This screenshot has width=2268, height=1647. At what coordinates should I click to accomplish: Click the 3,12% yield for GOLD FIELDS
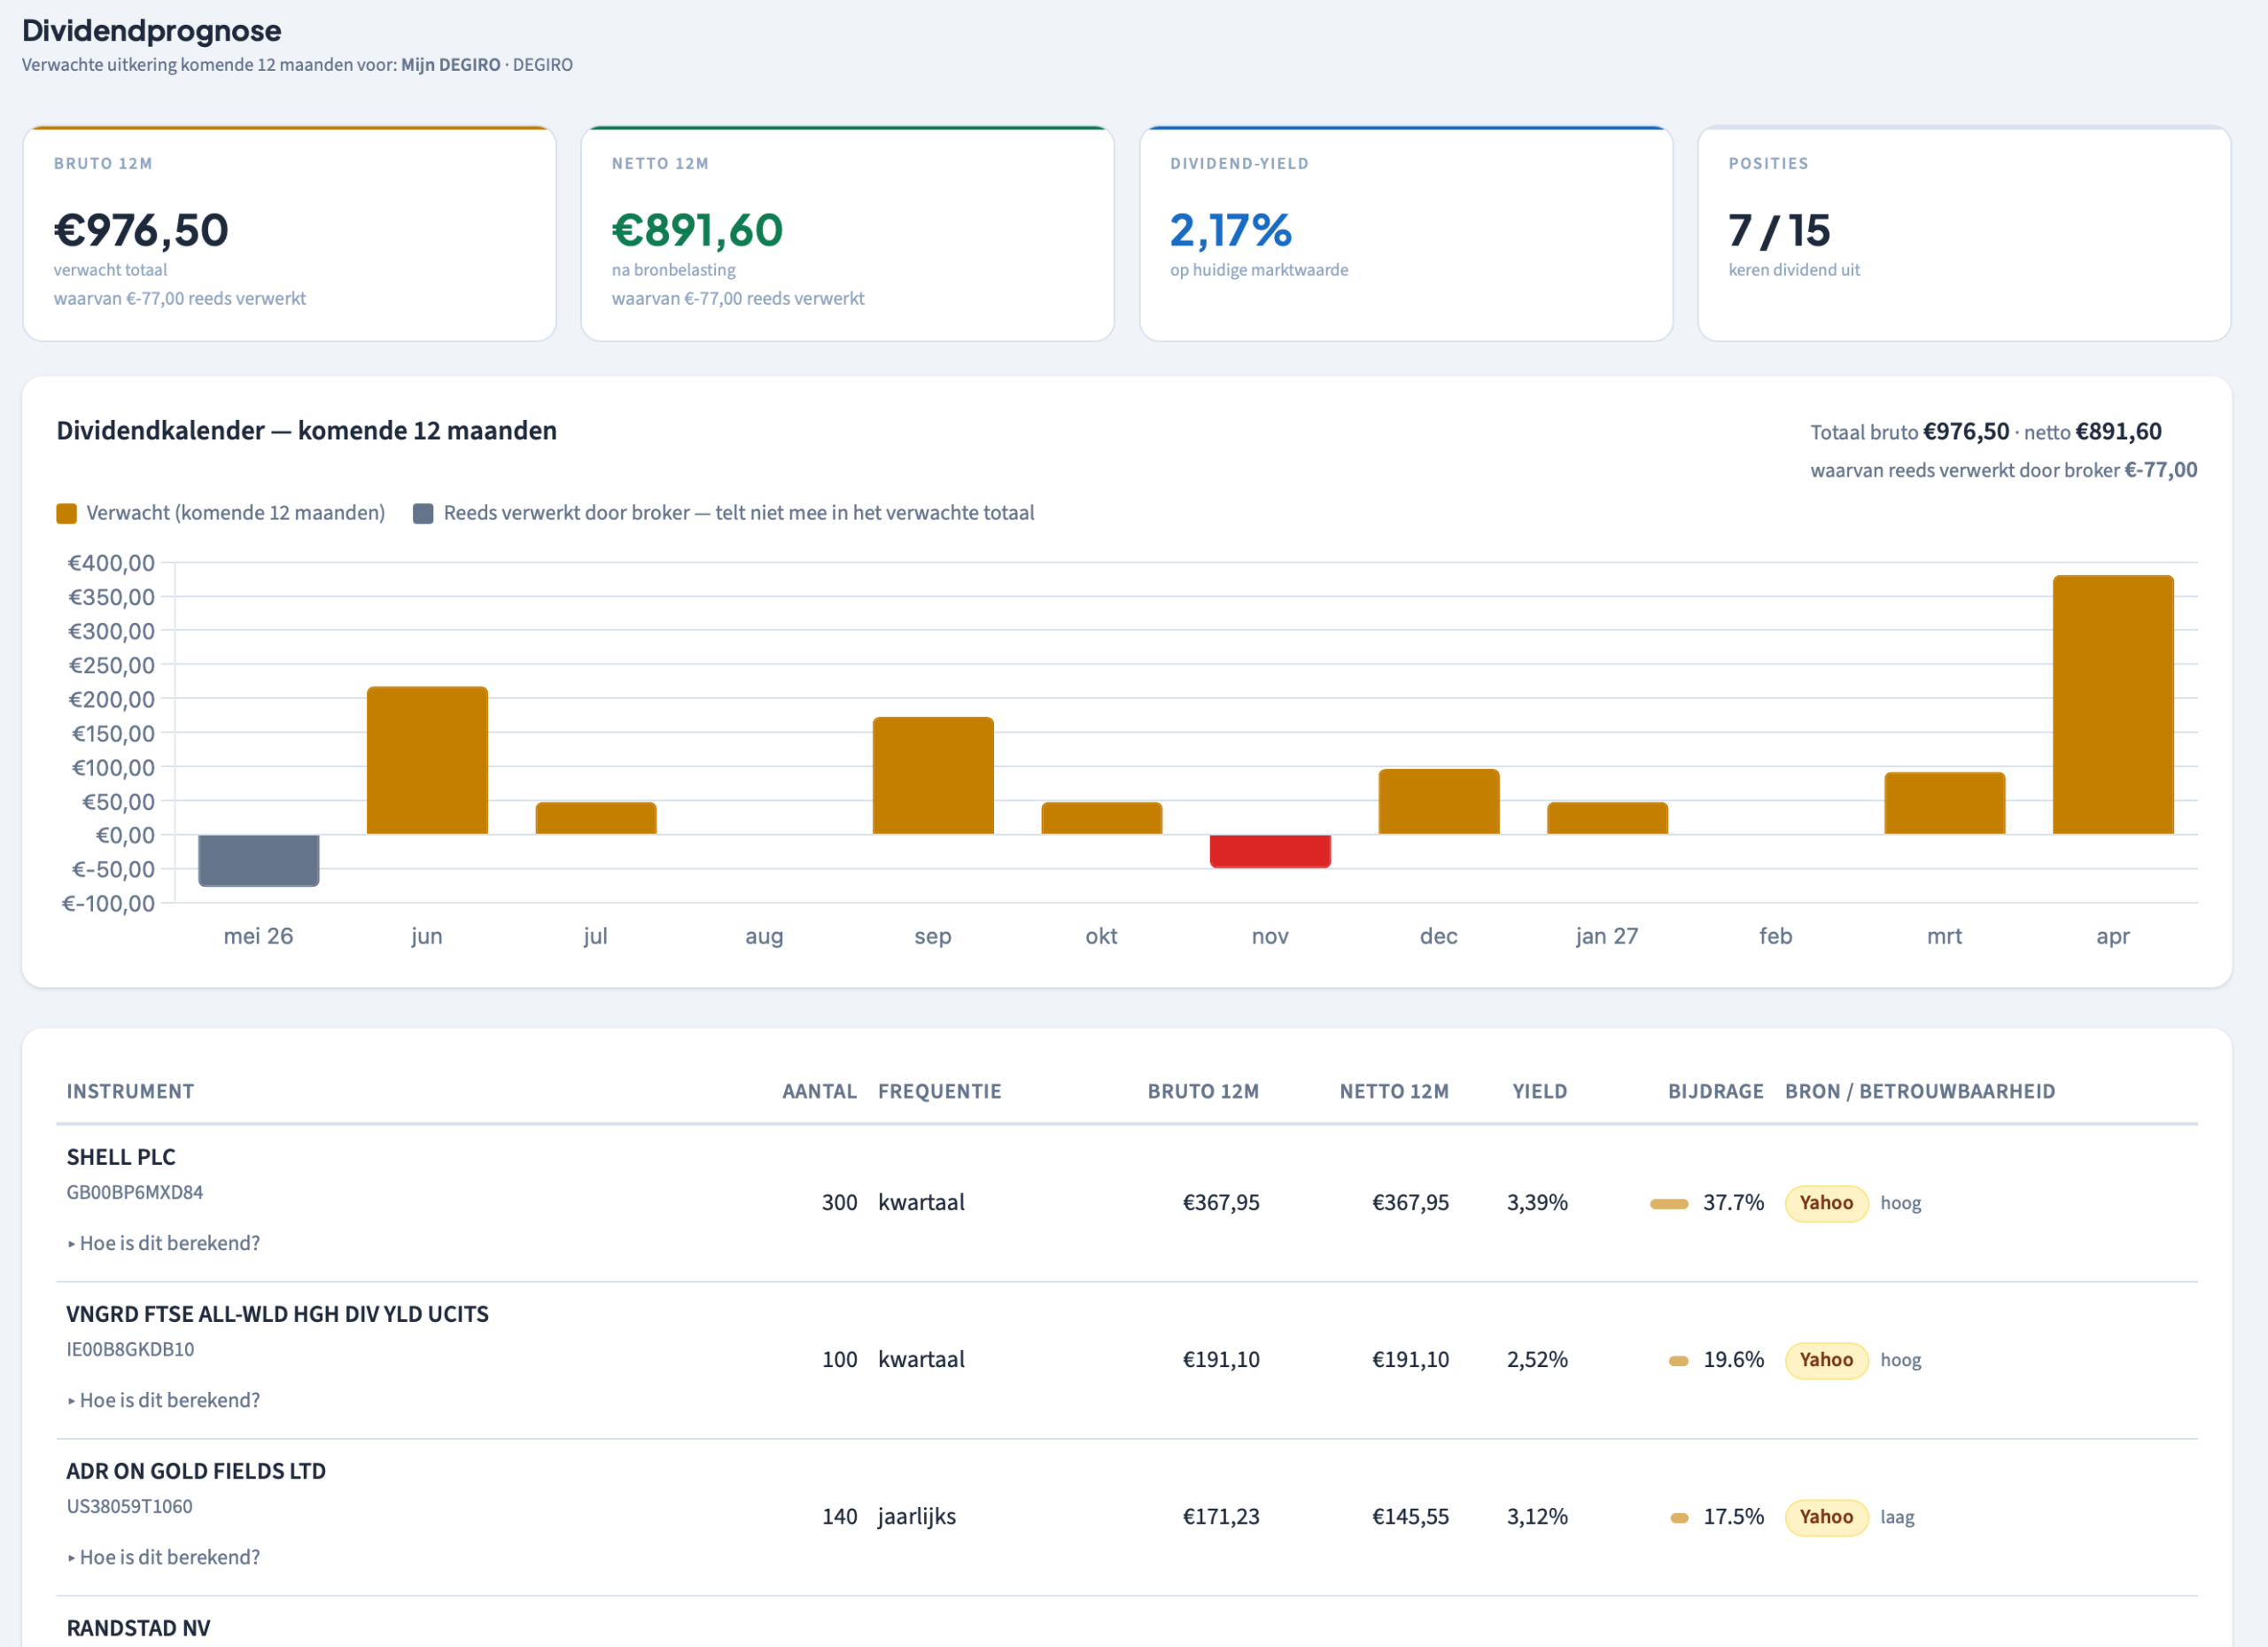point(1537,1517)
